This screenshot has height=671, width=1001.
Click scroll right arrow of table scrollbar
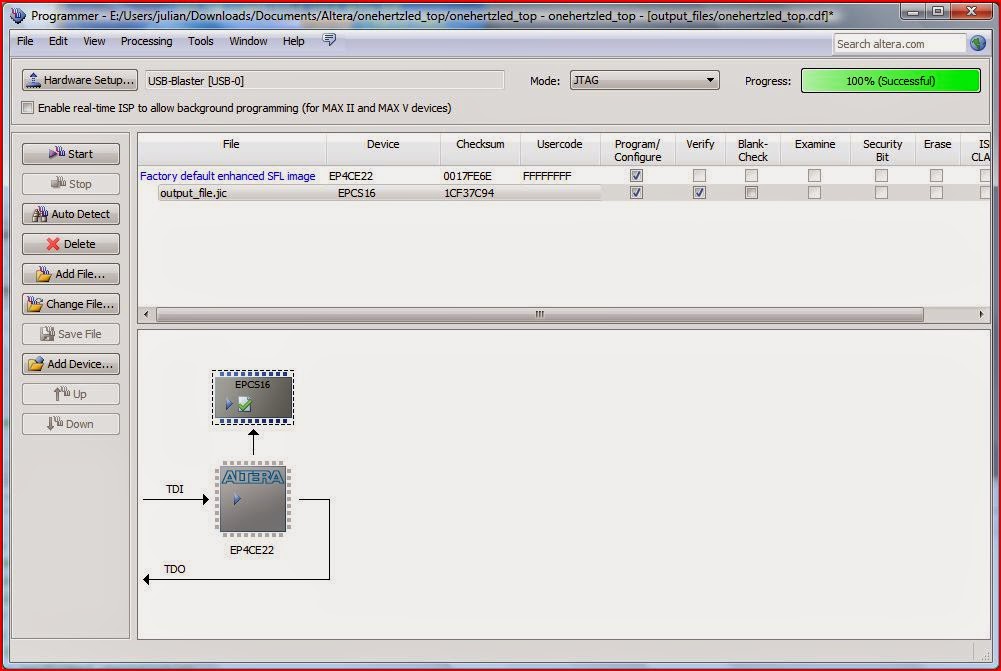click(x=981, y=314)
